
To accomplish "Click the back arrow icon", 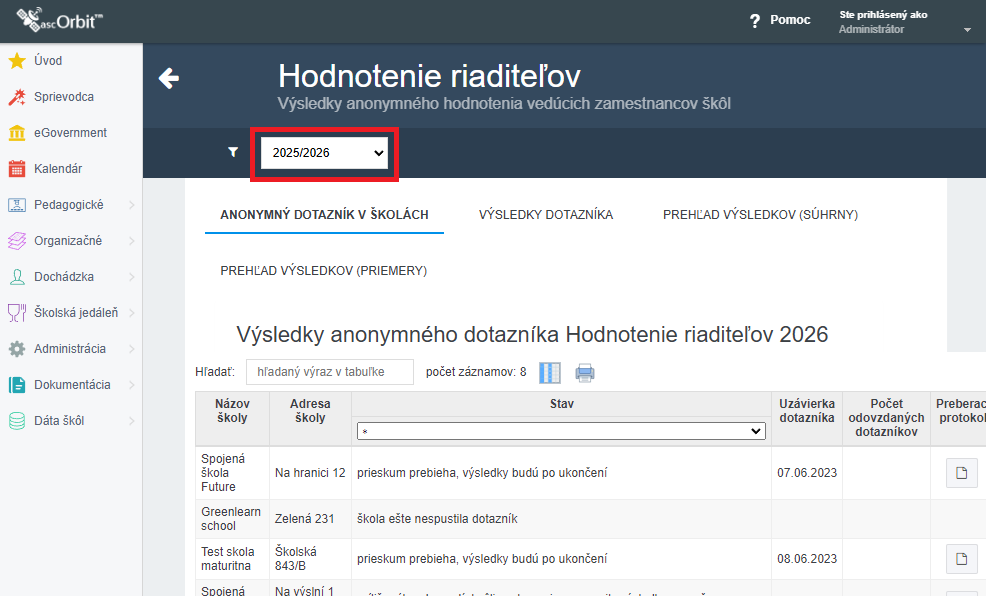I will [x=169, y=79].
